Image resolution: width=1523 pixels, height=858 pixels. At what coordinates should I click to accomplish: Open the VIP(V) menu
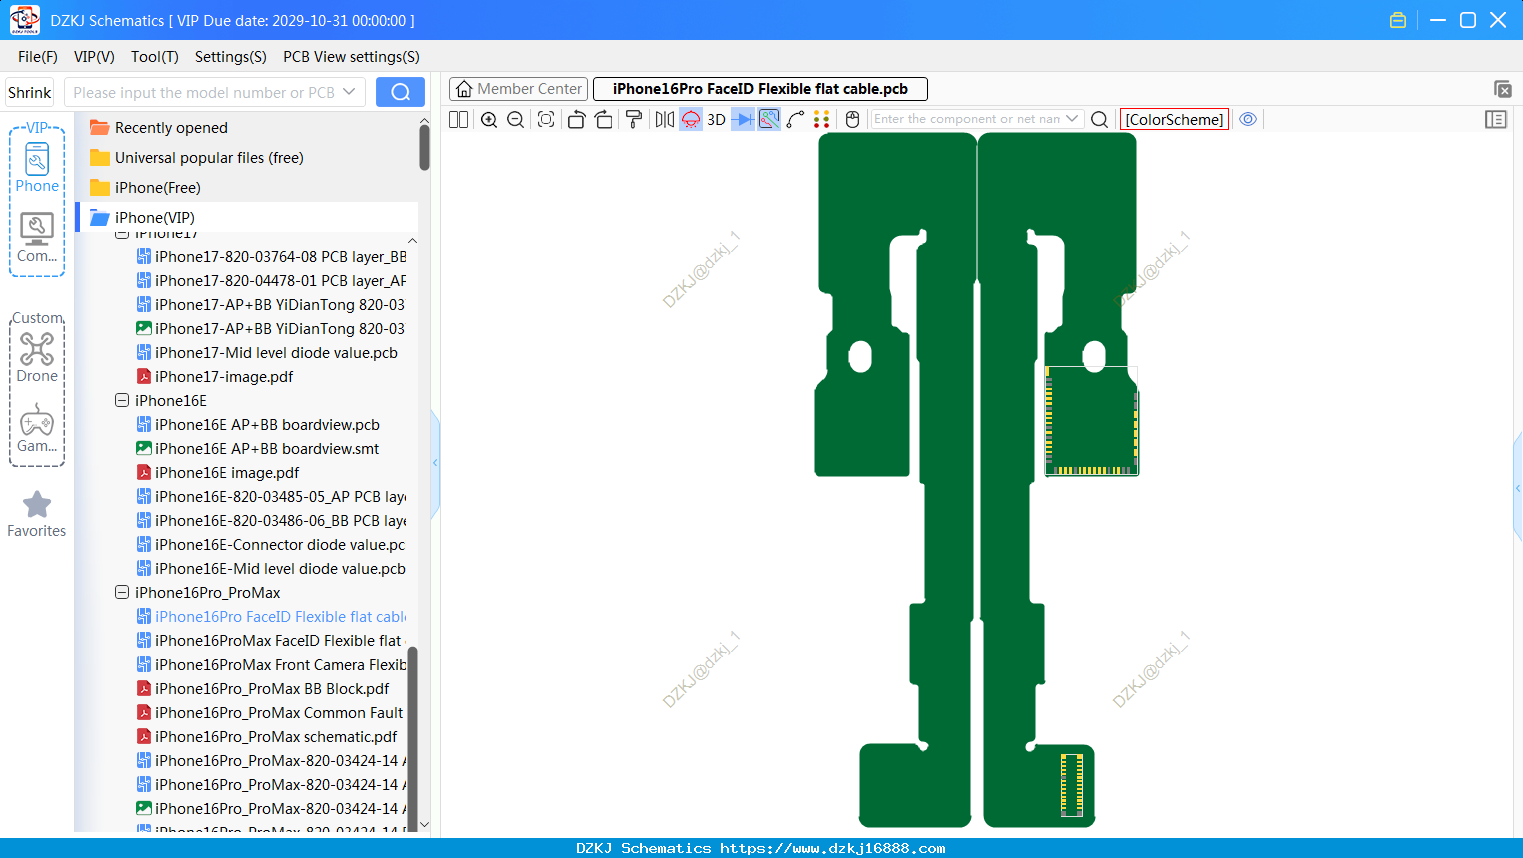point(94,57)
